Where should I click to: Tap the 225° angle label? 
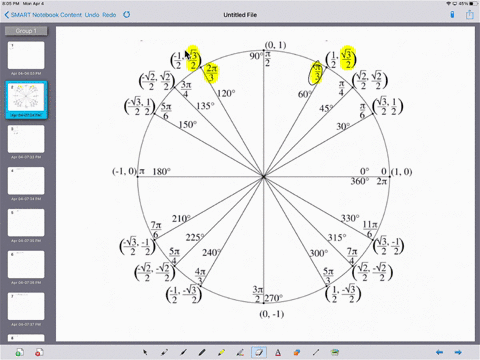[x=195, y=237]
